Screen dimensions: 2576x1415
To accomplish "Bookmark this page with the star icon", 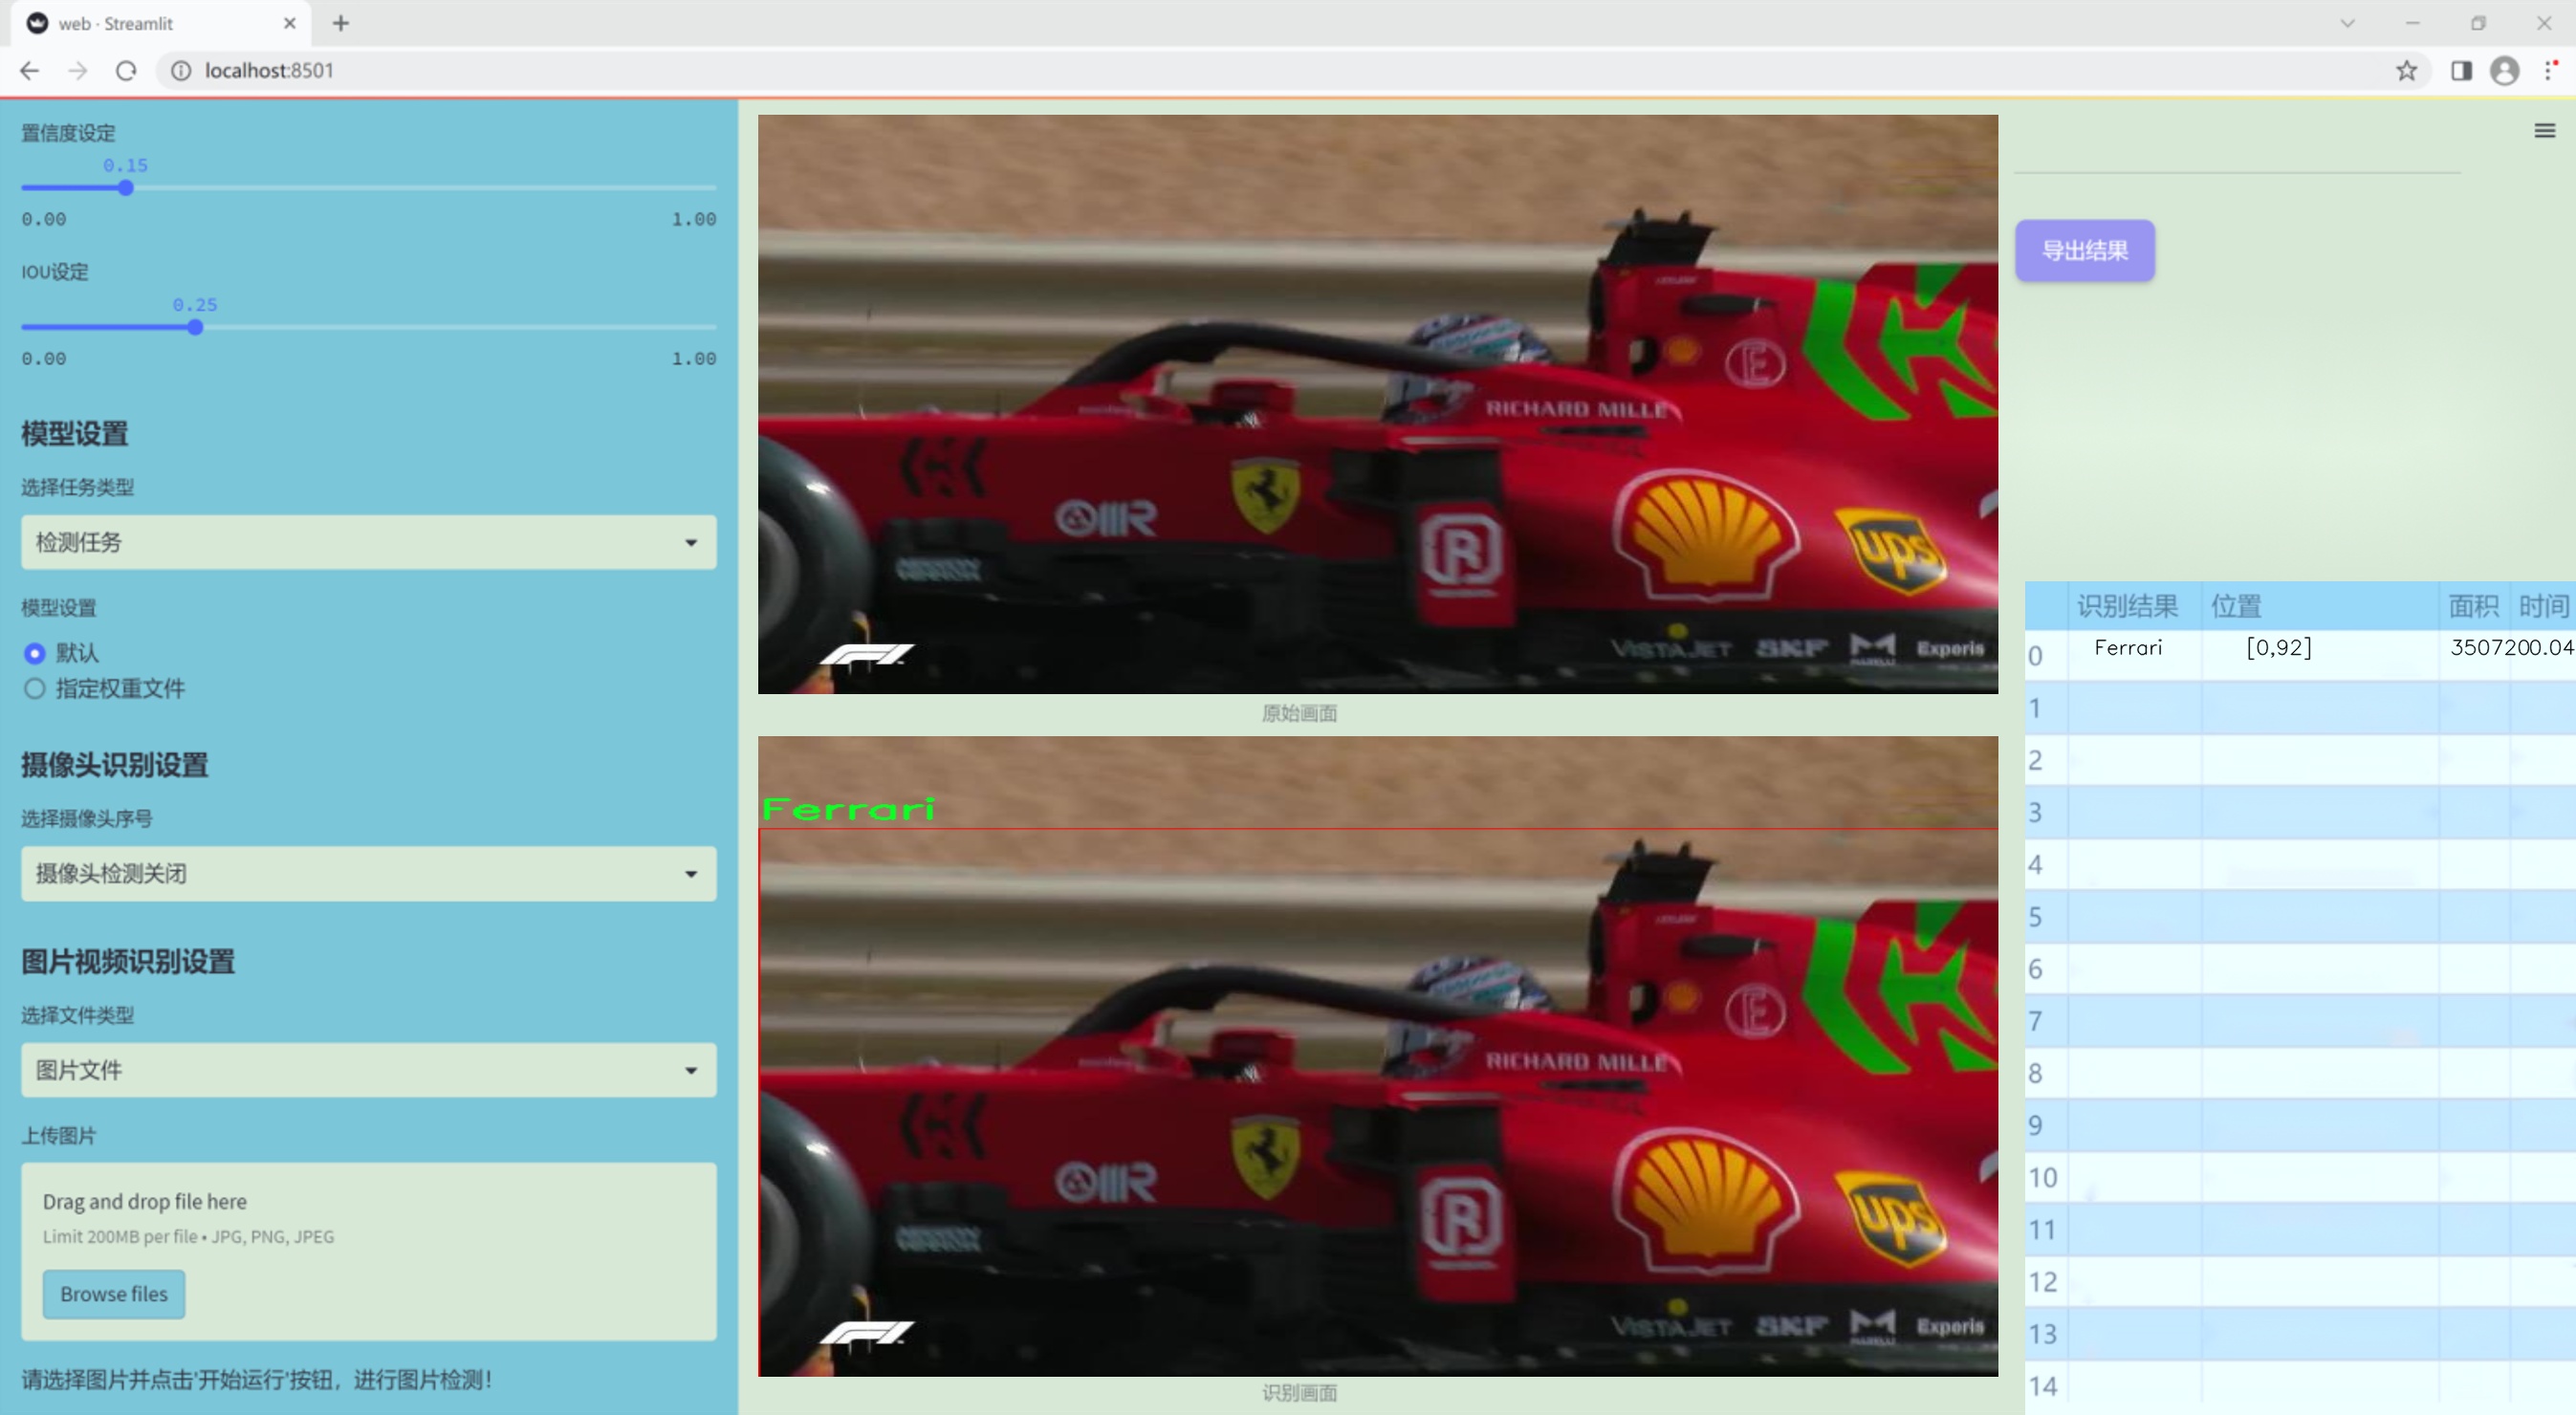I will click(x=2406, y=70).
